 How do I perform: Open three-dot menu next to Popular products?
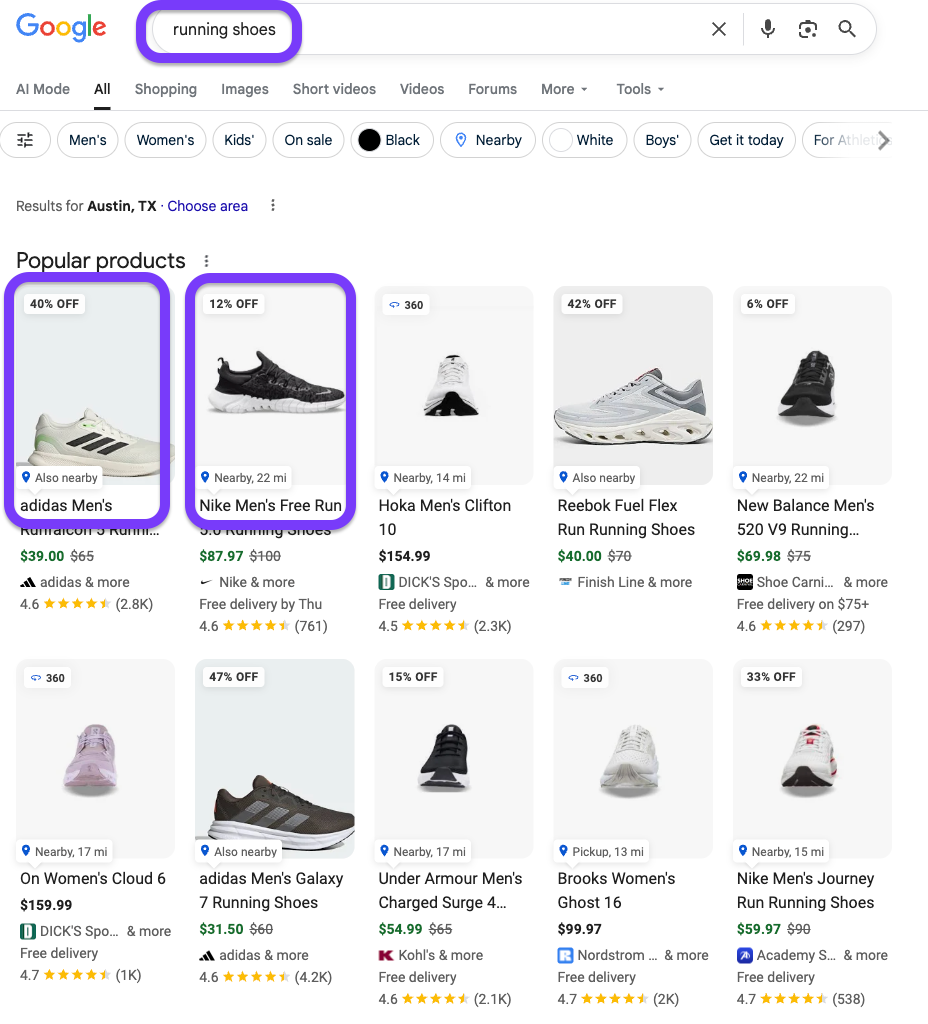(x=207, y=261)
